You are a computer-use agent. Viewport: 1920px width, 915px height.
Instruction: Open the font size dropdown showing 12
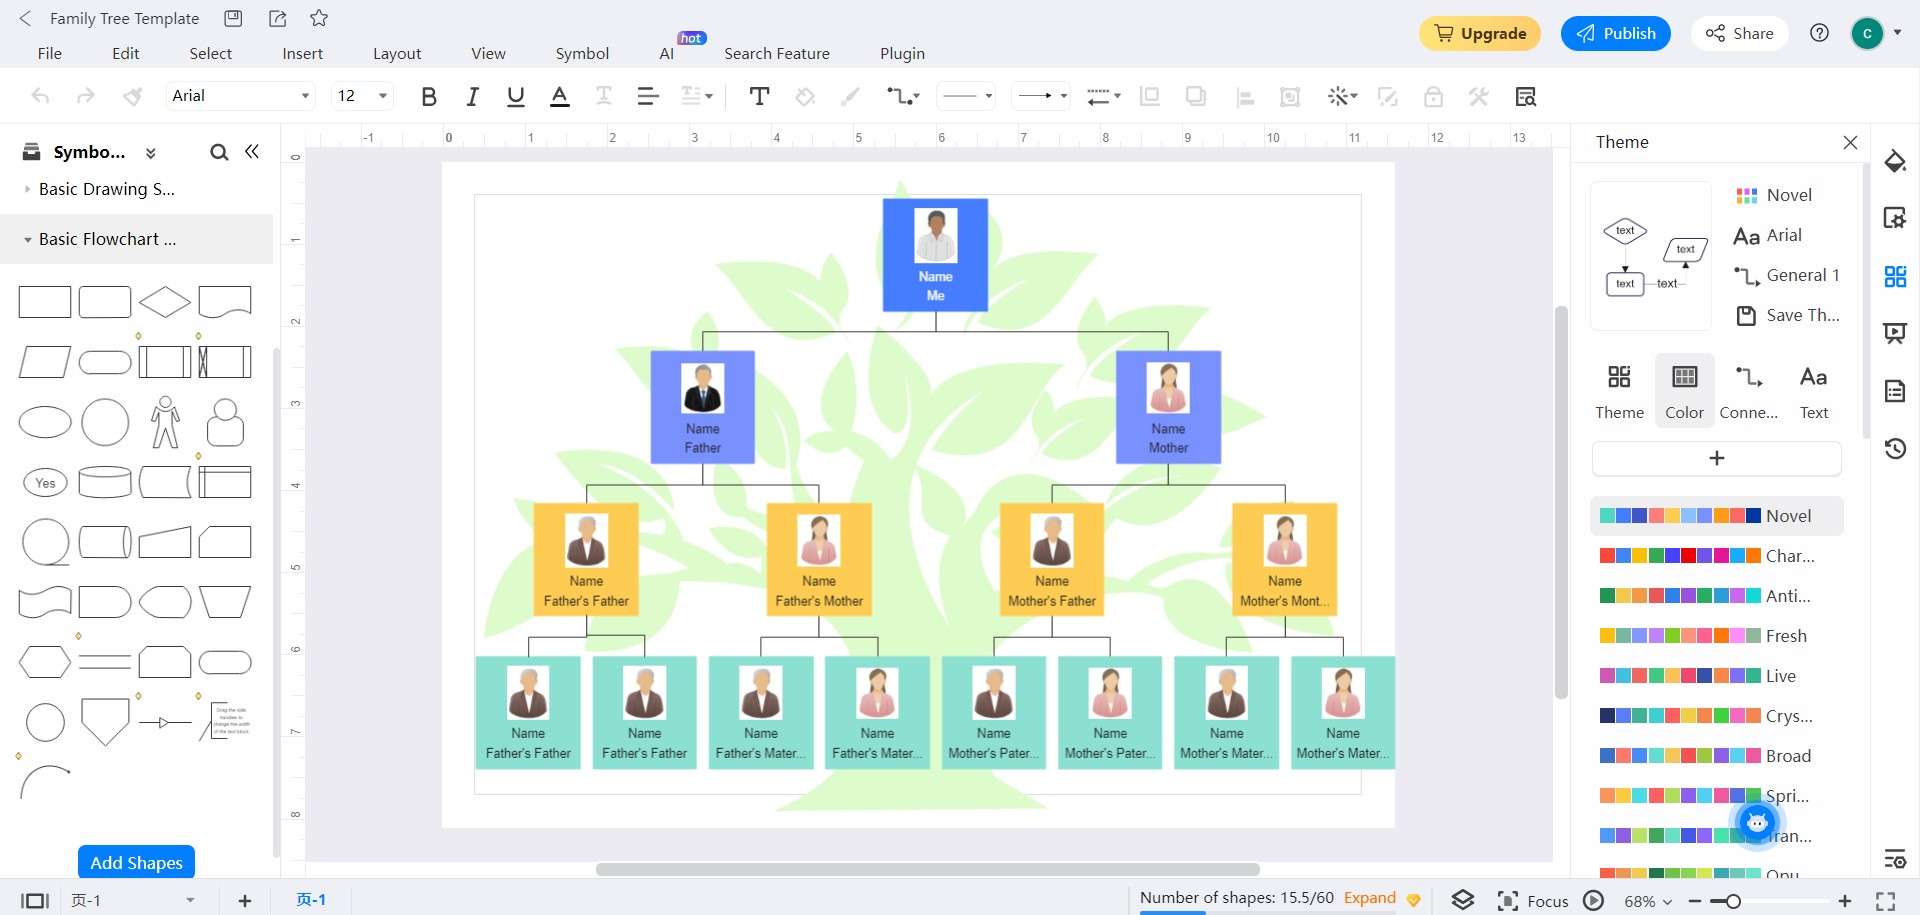pos(362,96)
